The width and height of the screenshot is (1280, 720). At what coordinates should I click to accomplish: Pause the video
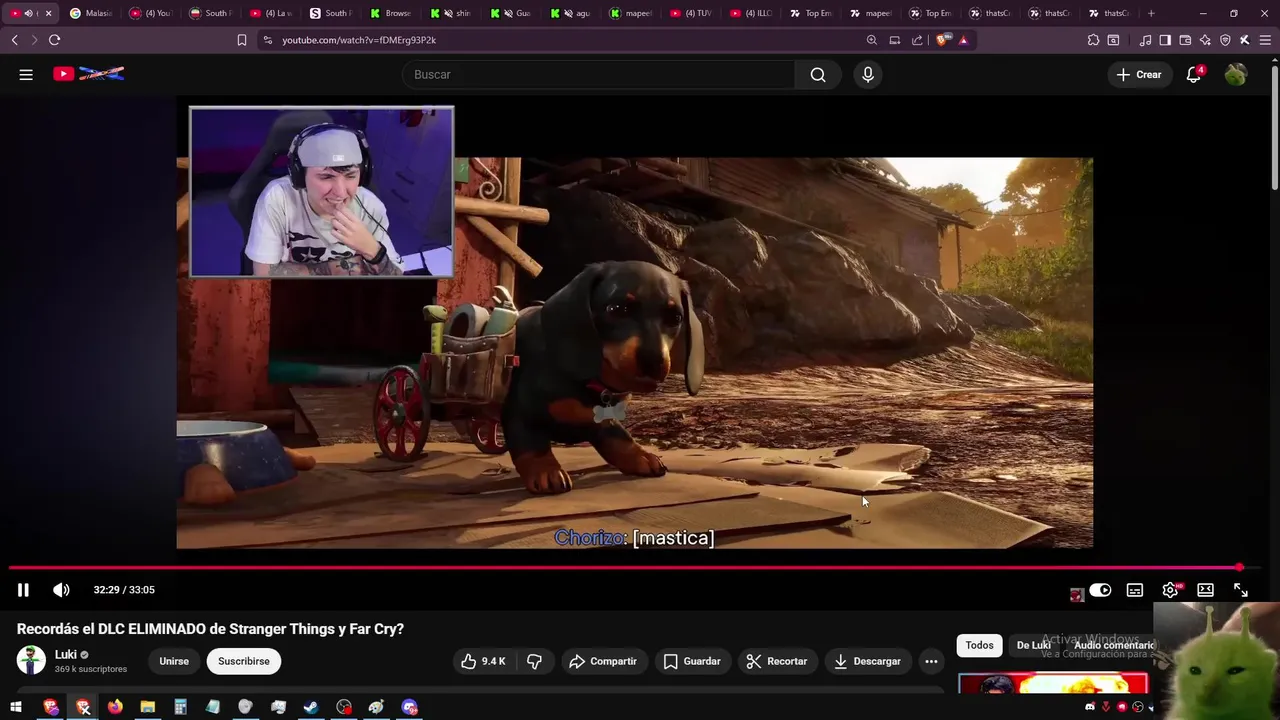tap(23, 590)
